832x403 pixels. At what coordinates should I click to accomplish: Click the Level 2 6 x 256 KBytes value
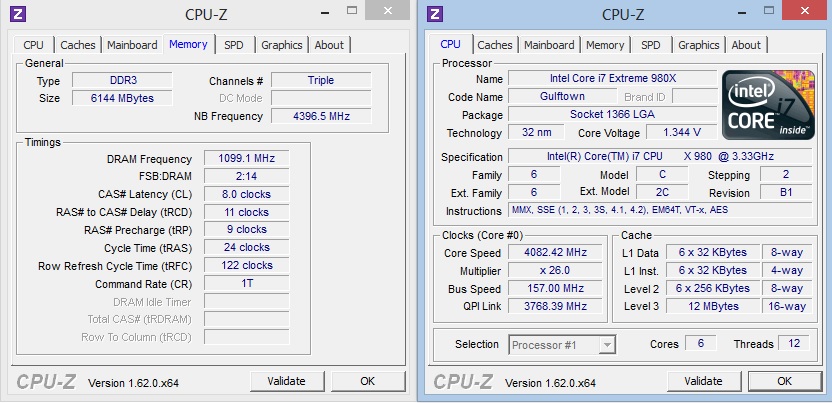(712, 288)
